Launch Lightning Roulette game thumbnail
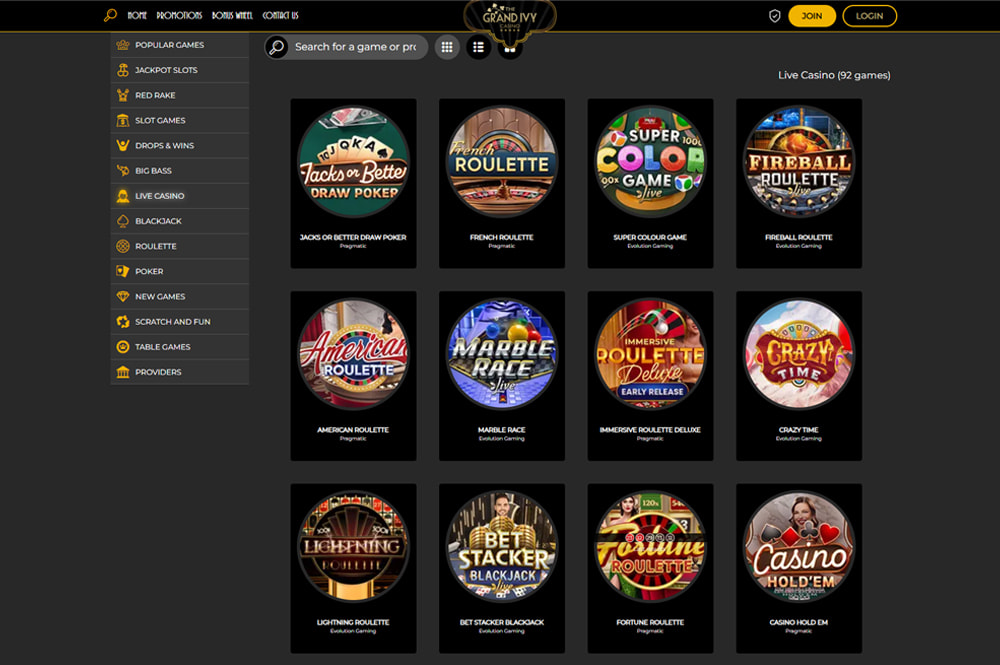Screen dimensions: 1000x665 click(353, 547)
